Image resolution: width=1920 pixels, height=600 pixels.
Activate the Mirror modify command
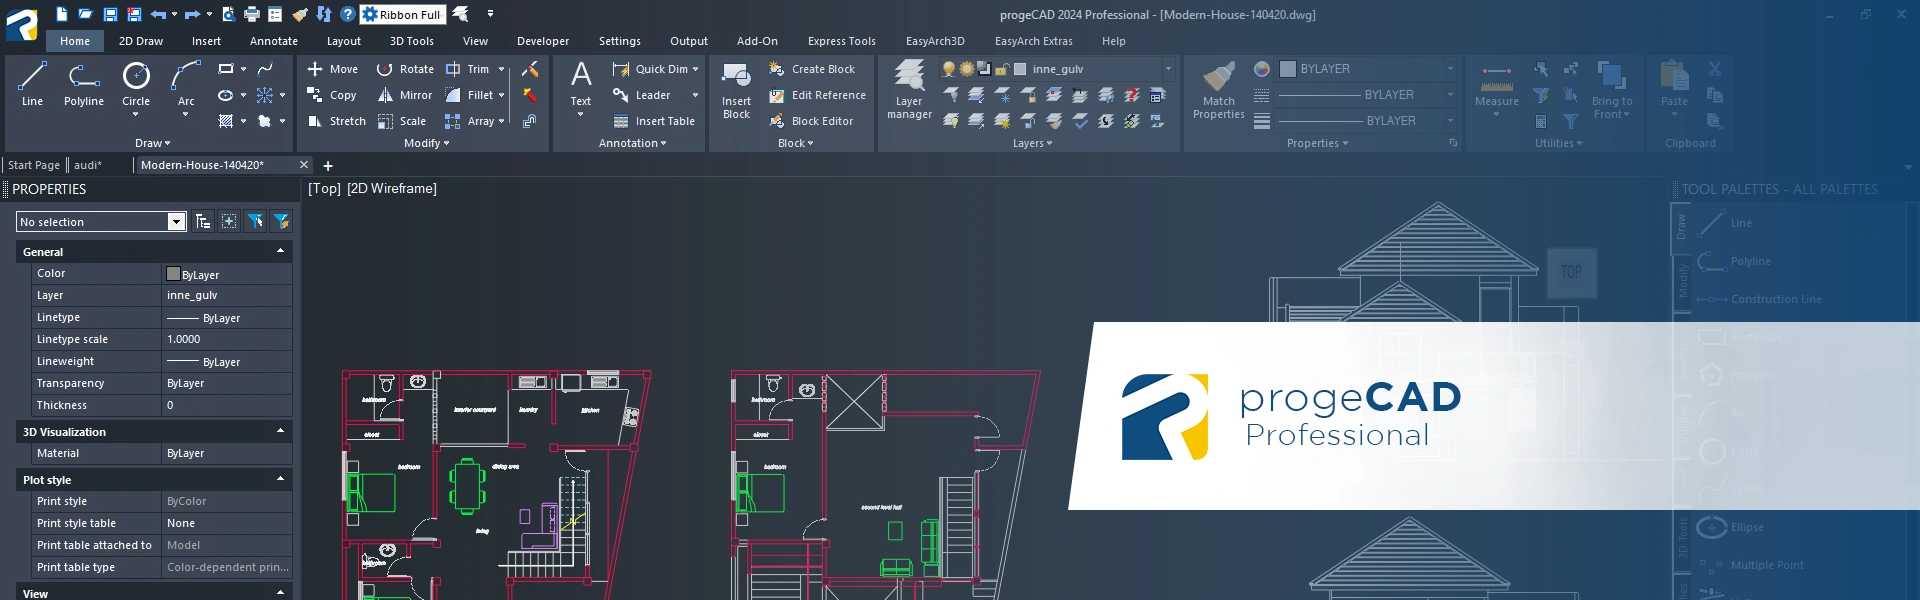coord(405,95)
